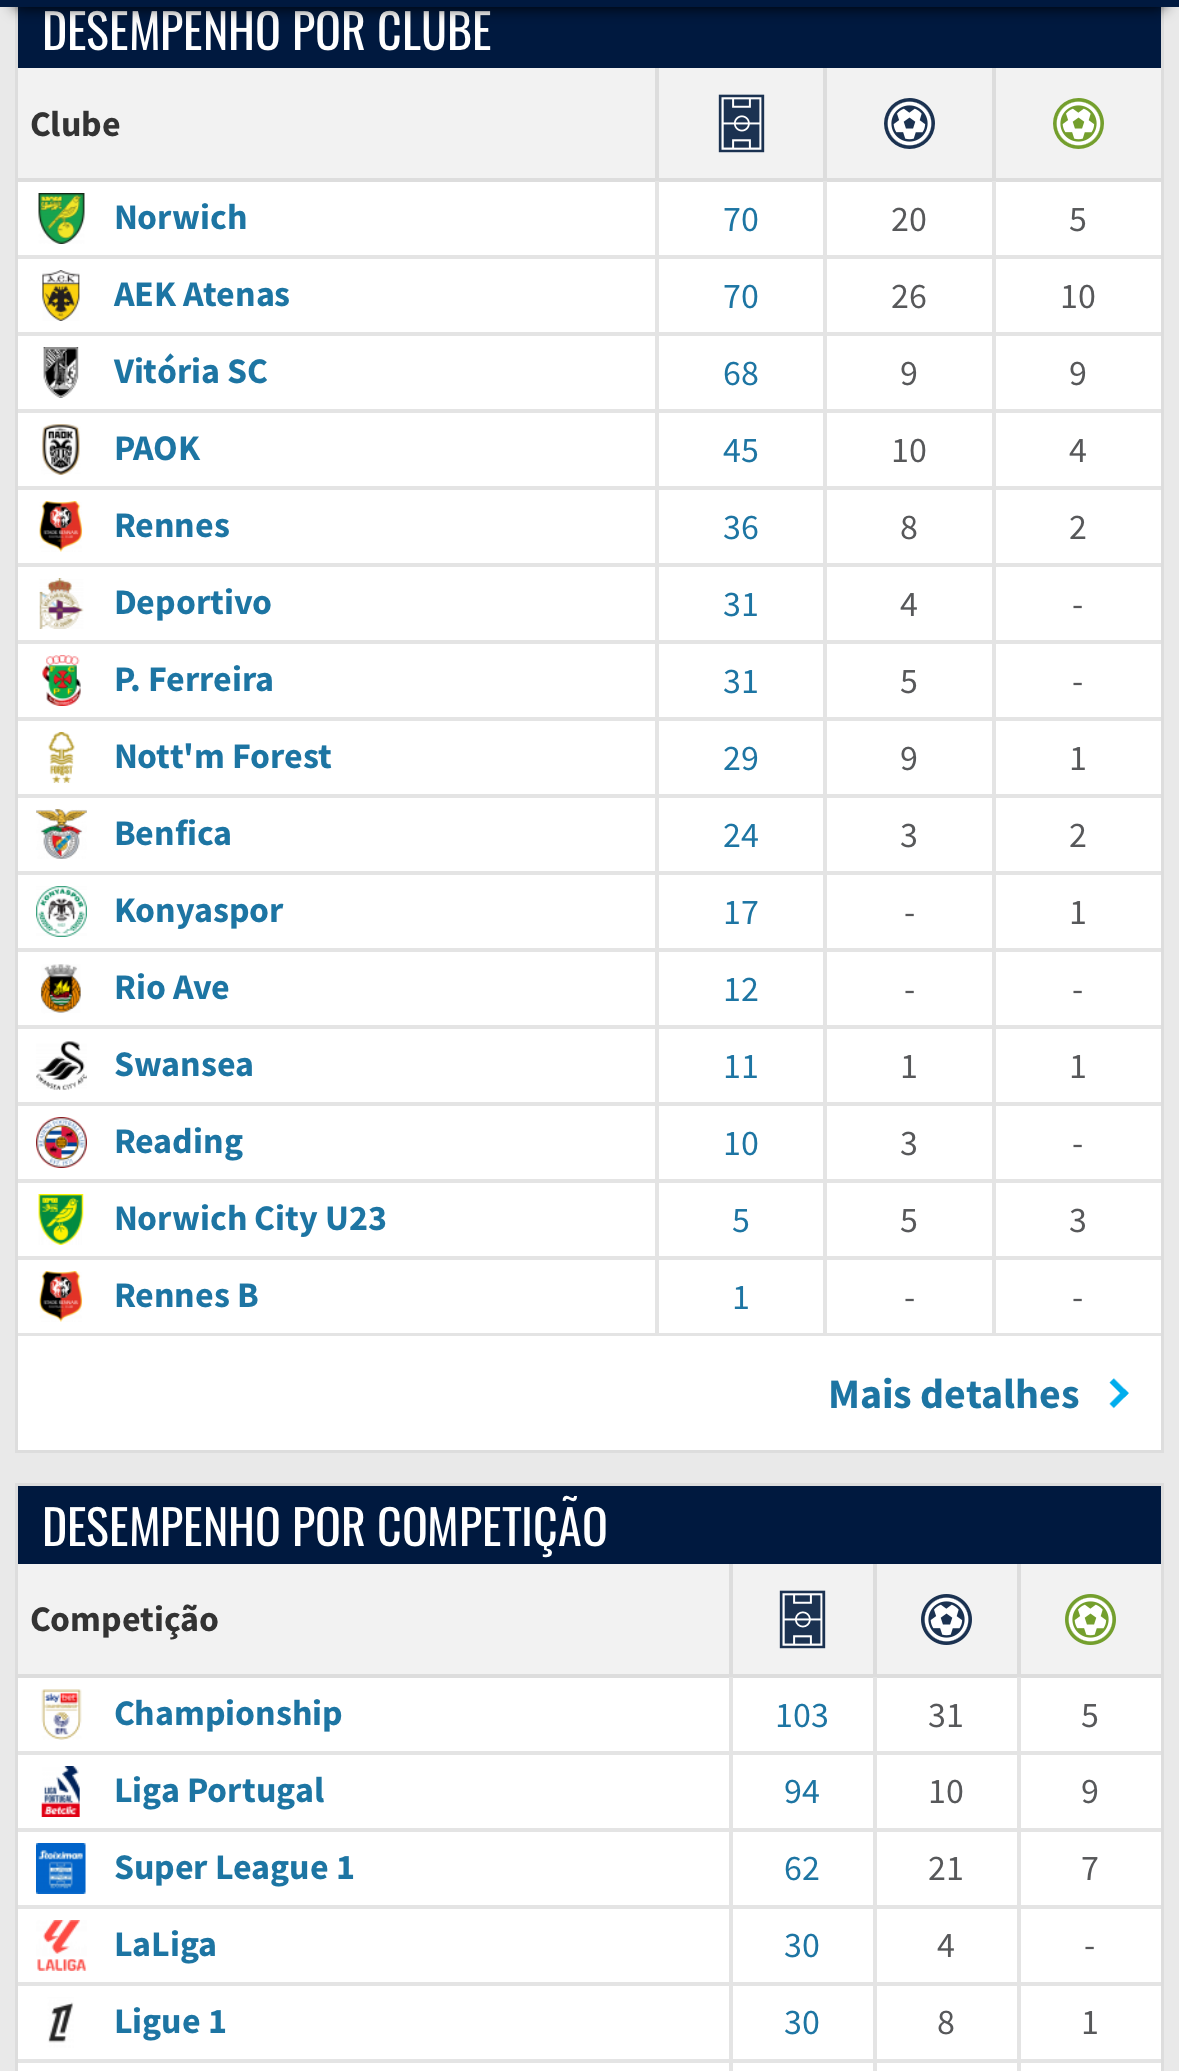Click the AEK Atenas crest icon
1179x2071 pixels.
61,295
